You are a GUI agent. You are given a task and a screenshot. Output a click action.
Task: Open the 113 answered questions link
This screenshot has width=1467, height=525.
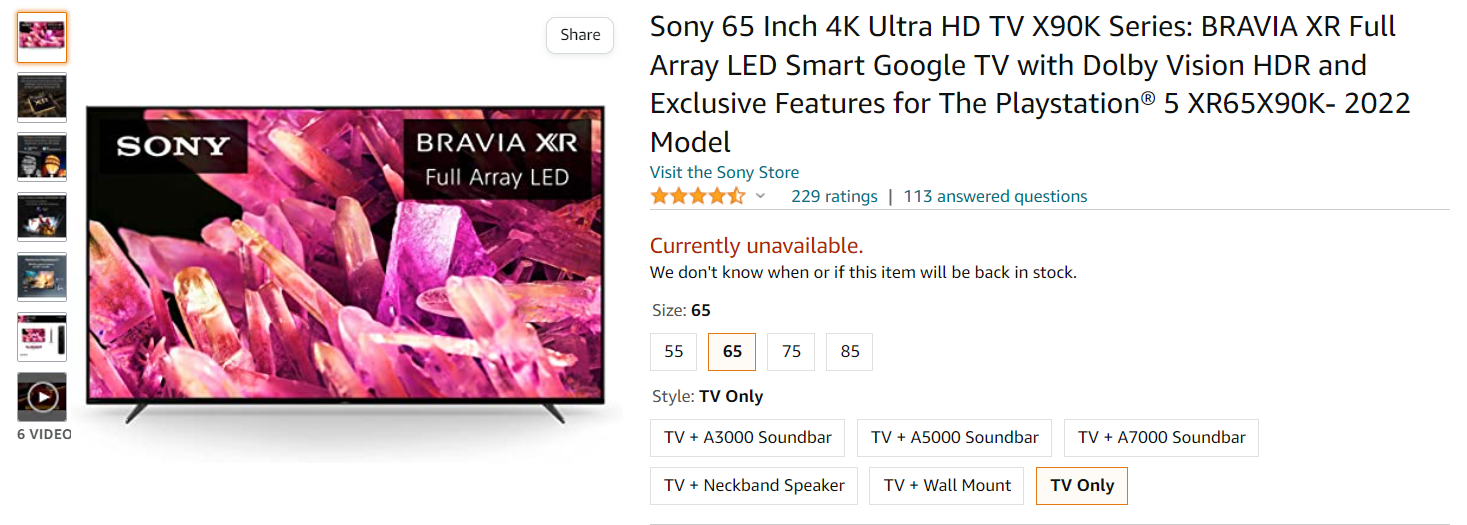[995, 196]
